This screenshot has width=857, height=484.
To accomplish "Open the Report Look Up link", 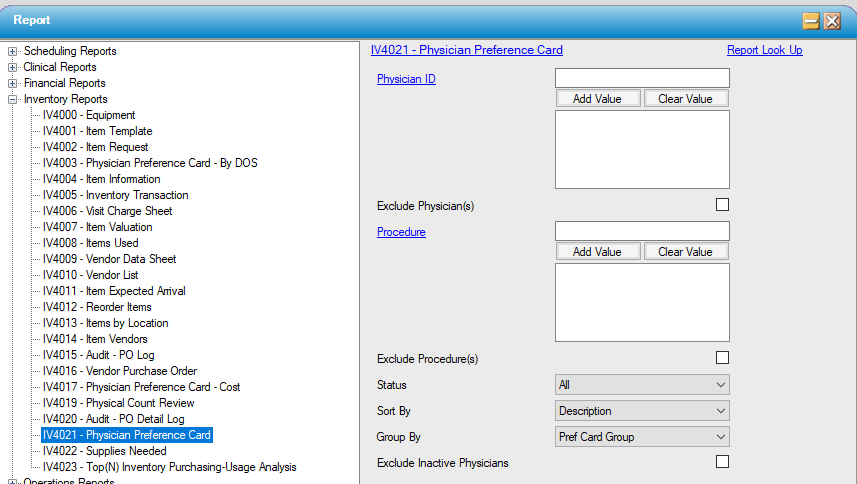I will click(x=764, y=50).
